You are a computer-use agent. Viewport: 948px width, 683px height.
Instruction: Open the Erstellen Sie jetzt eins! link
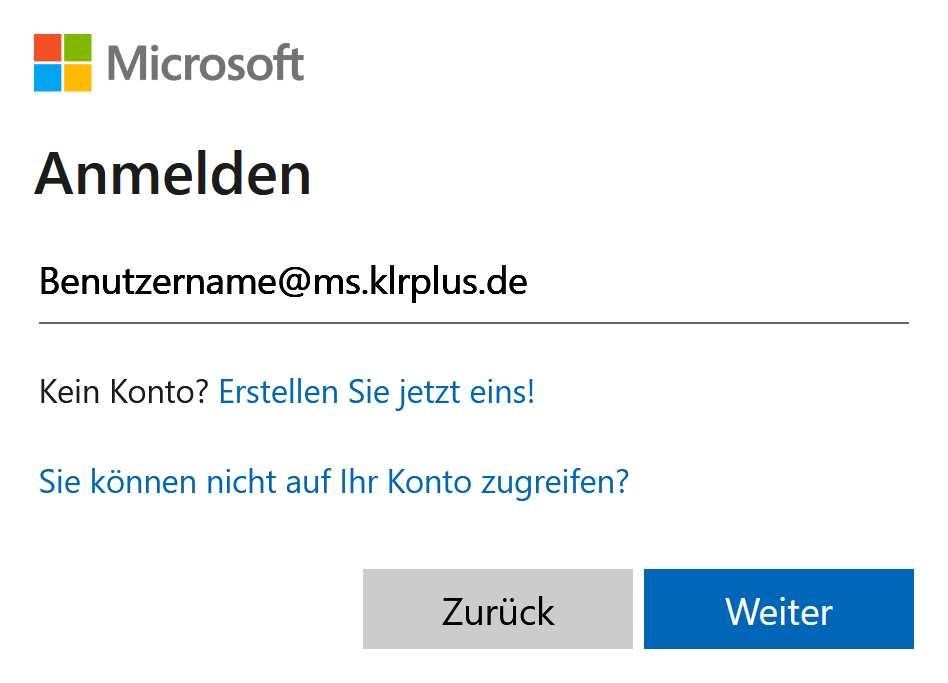(376, 392)
